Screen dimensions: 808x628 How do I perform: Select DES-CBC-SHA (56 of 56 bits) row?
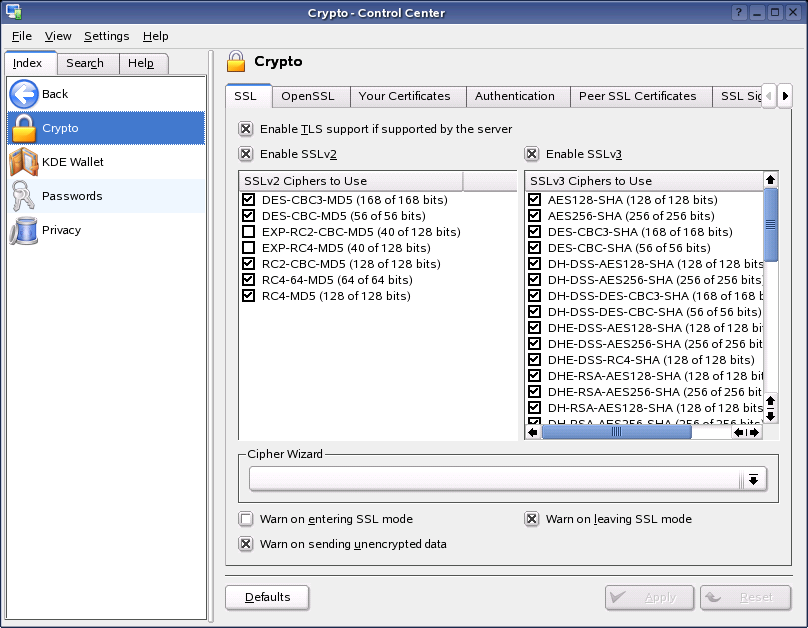pyautogui.click(x=644, y=248)
